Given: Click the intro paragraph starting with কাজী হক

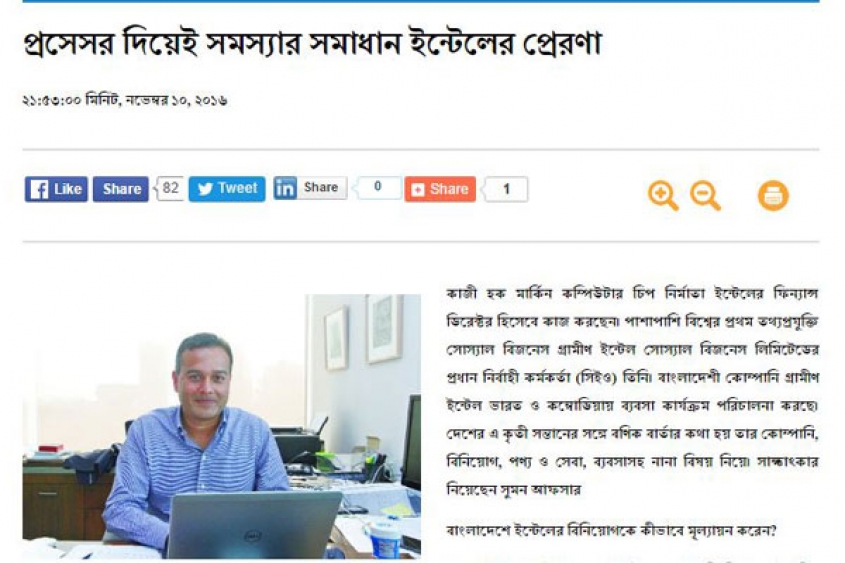Looking at the screenshot, I should point(633,392).
